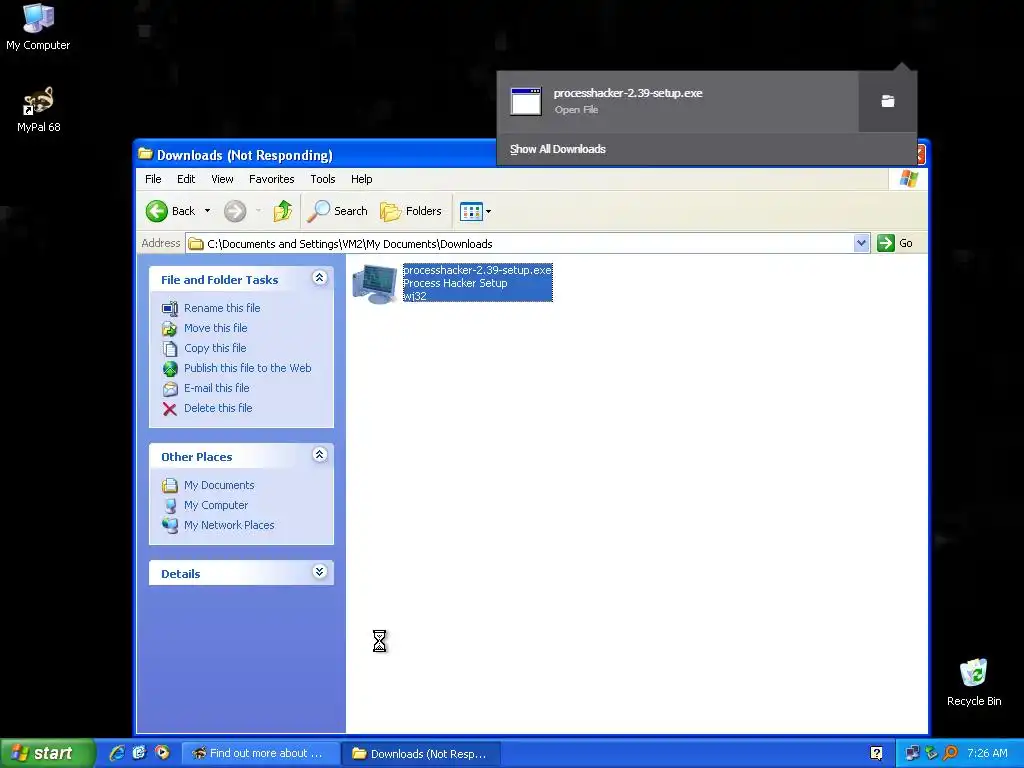Launch MyPal 68 browser shortcut
Viewport: 1024px width, 768px height.
pyautogui.click(x=39, y=110)
